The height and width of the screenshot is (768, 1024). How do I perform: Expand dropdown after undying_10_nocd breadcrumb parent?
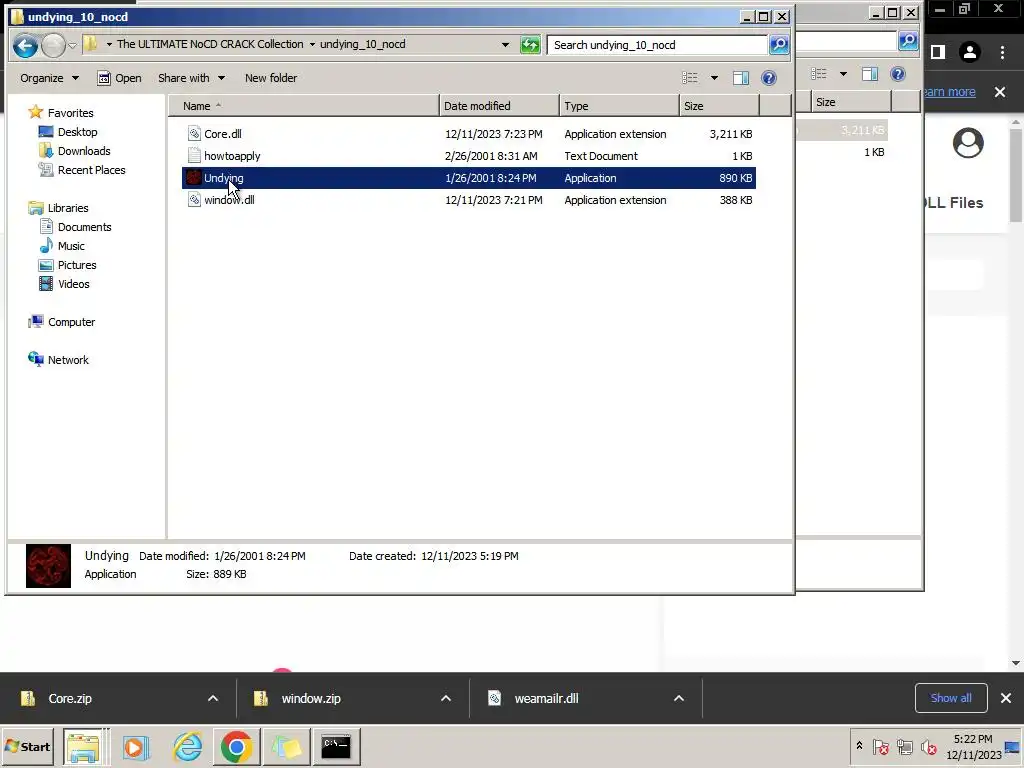[x=312, y=44]
